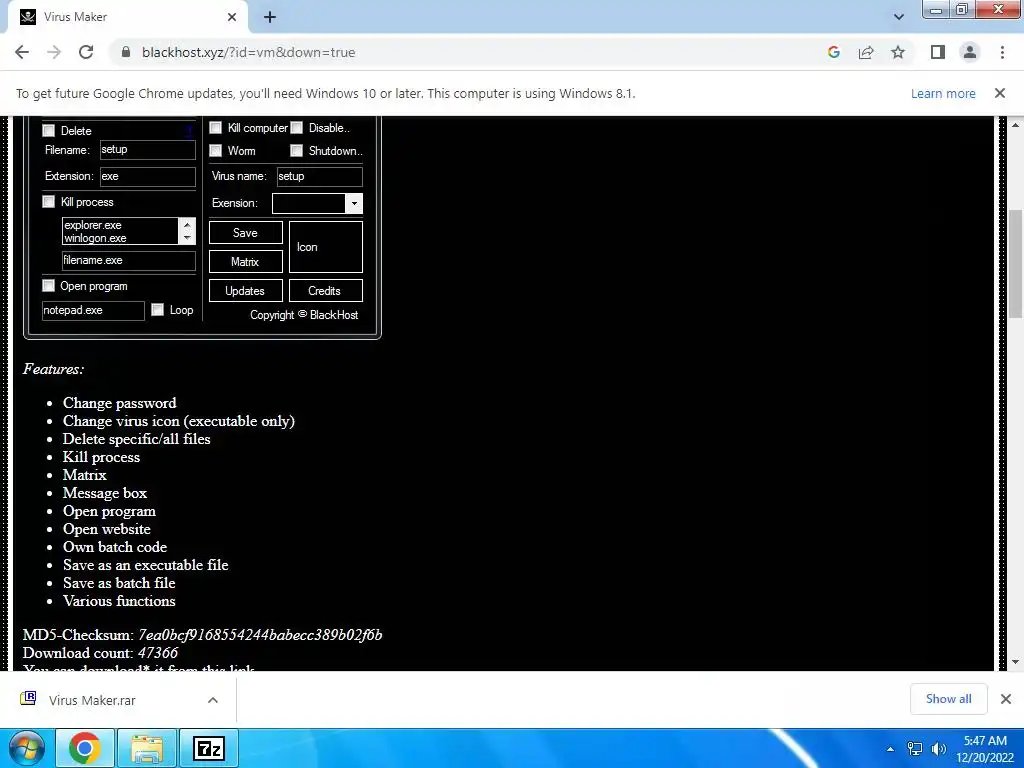Screen dimensions: 1024x768
Task: Click the Virus Maker.rar file icon
Action: 28,699
